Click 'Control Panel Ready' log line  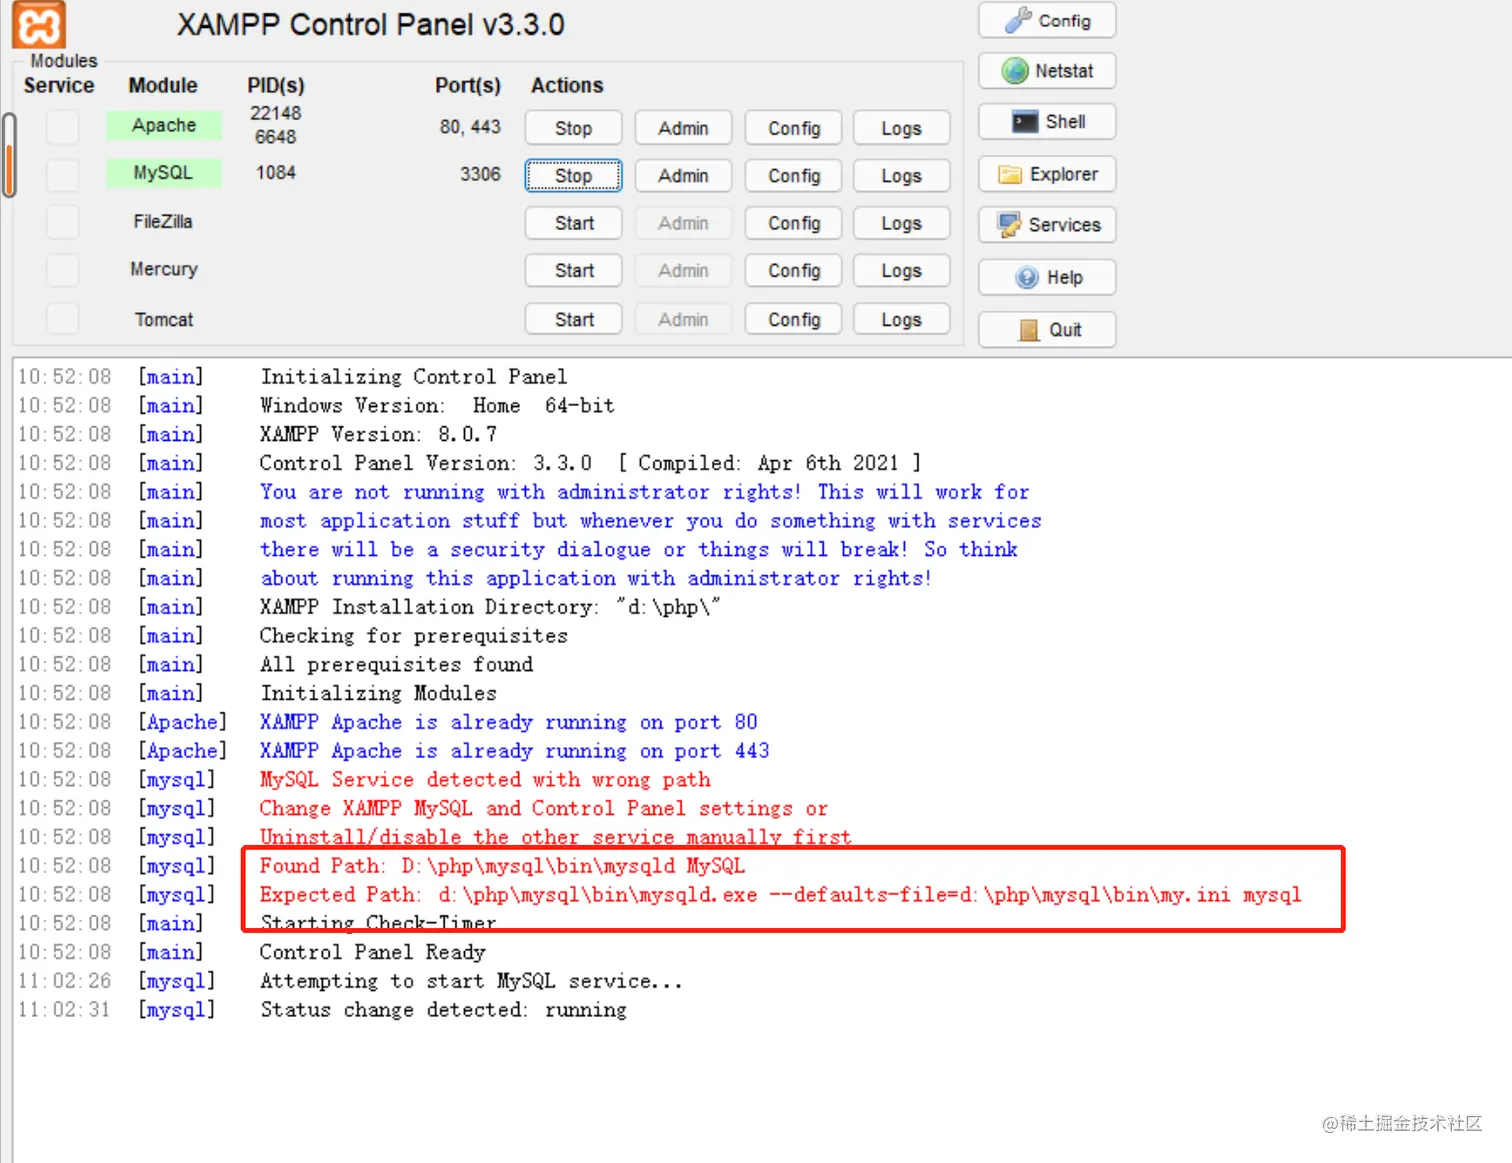[372, 952]
